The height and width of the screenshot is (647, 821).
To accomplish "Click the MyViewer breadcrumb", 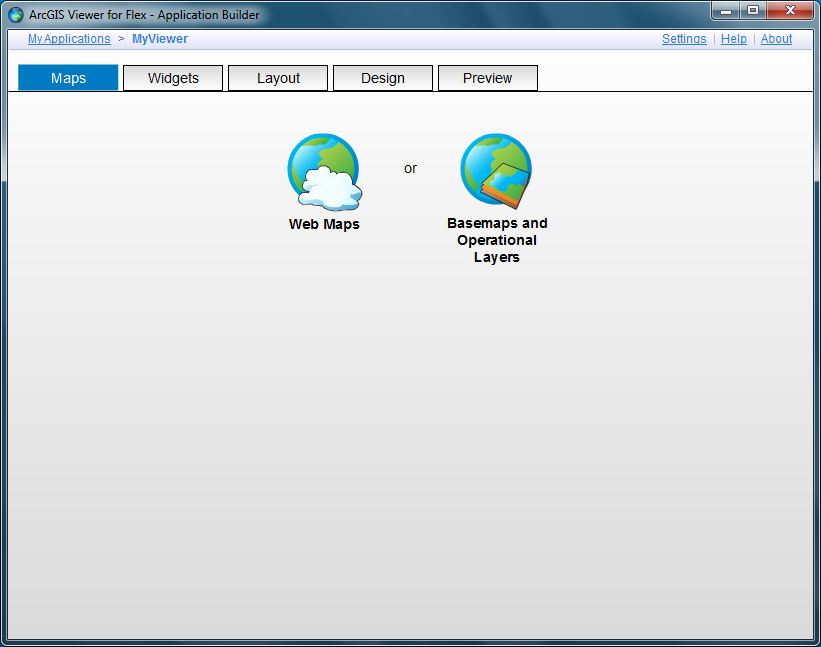I will point(160,39).
